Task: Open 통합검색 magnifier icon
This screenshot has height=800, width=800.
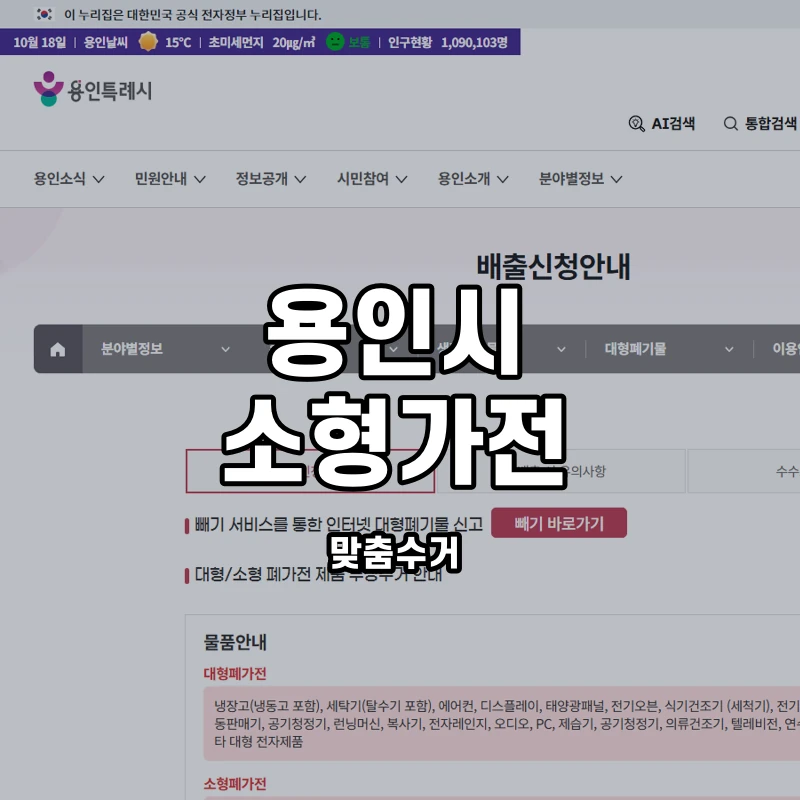Action: (x=731, y=123)
